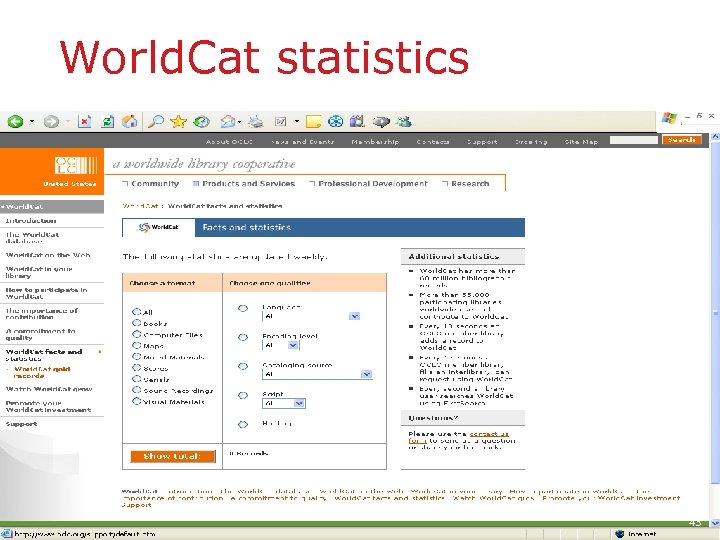Click the speech bubble Messenger icon

(381, 122)
